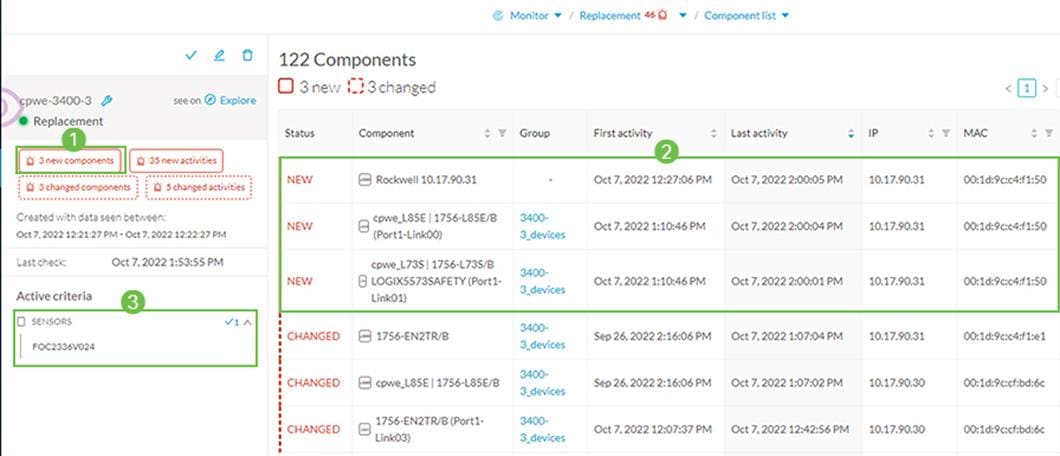Click Sep 26, 2022 2:16:06 PM in 1756-EN2TR/B row

(x=652, y=336)
